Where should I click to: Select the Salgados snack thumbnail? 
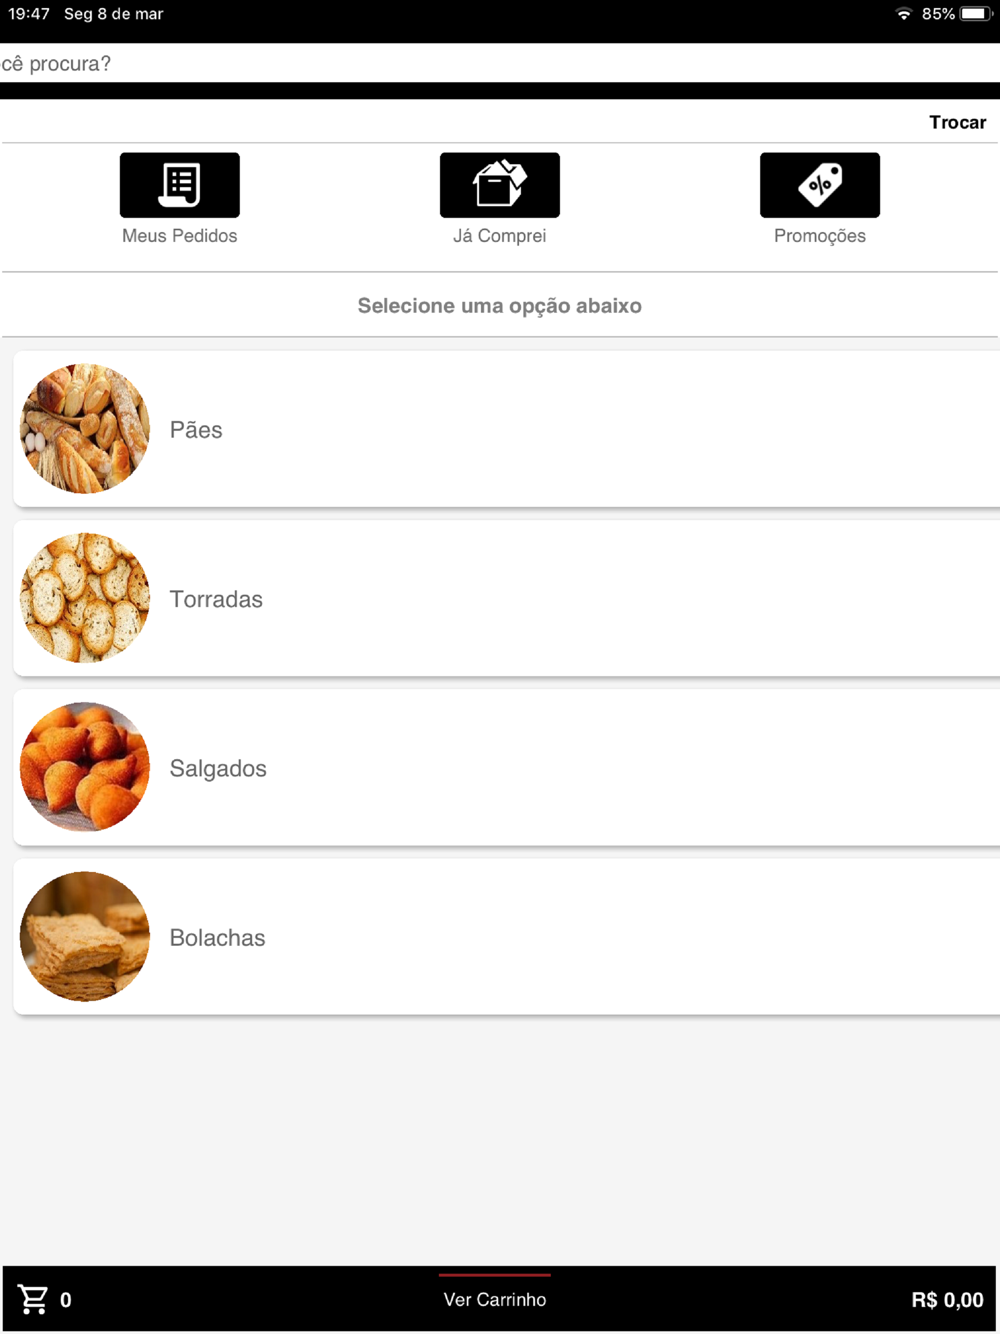coord(85,767)
